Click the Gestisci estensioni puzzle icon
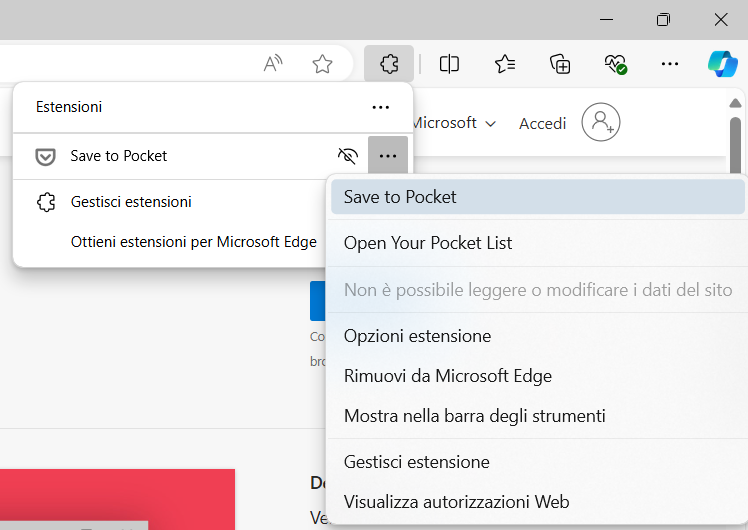Screen dimensions: 748x530 pos(46,202)
